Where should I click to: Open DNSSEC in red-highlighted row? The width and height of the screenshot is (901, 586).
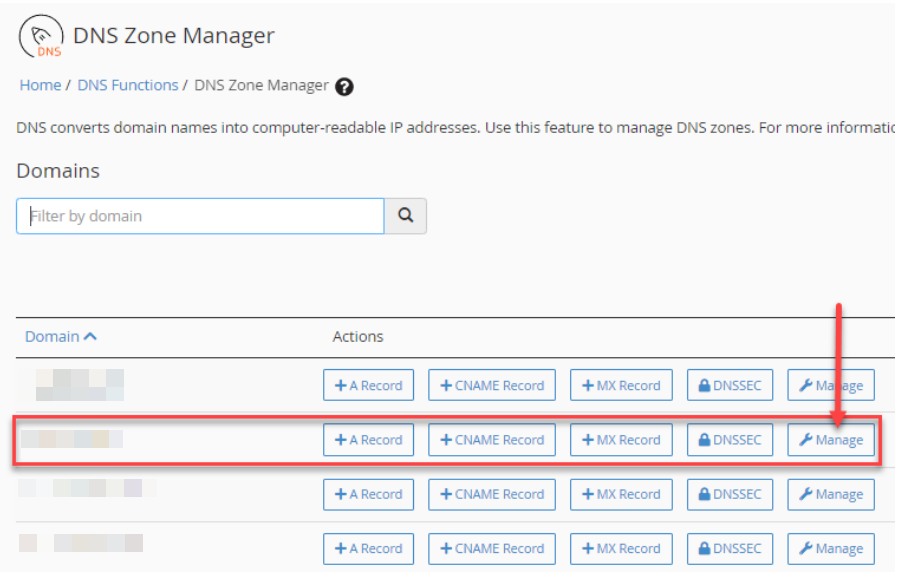tap(730, 440)
